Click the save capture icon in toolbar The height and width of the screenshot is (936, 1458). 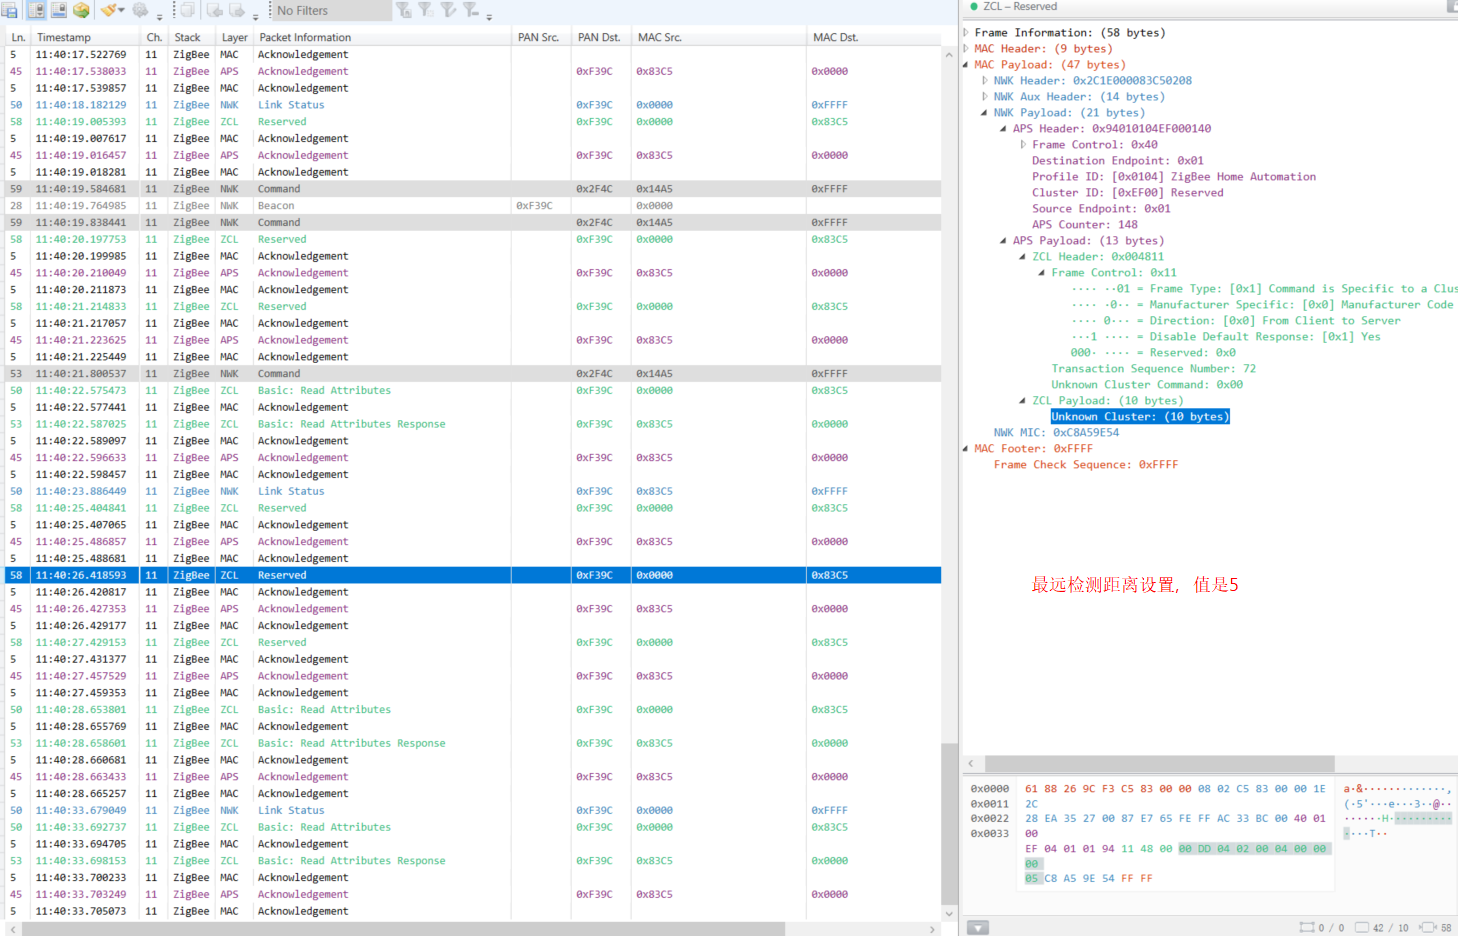click(10, 10)
